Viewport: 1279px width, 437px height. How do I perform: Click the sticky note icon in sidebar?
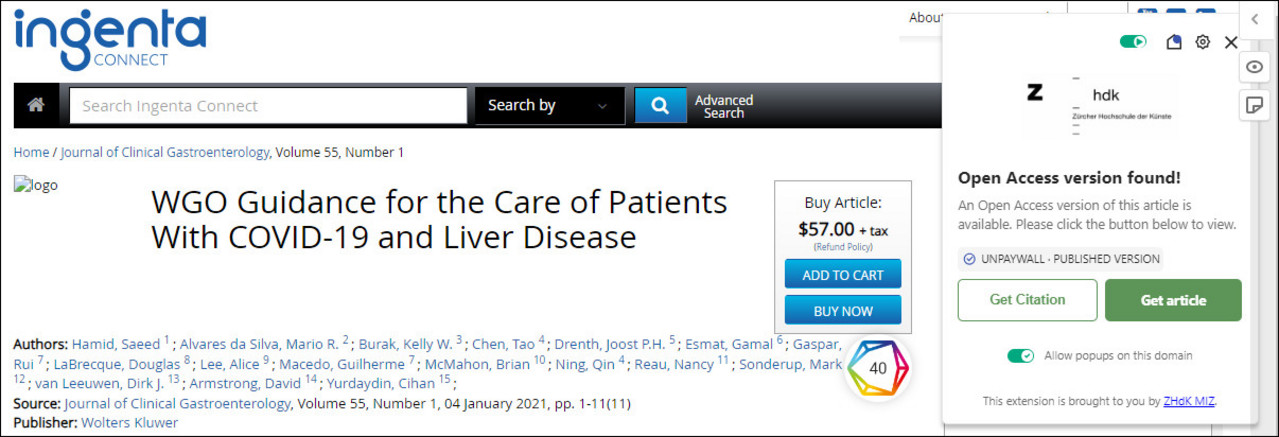[x=1255, y=104]
